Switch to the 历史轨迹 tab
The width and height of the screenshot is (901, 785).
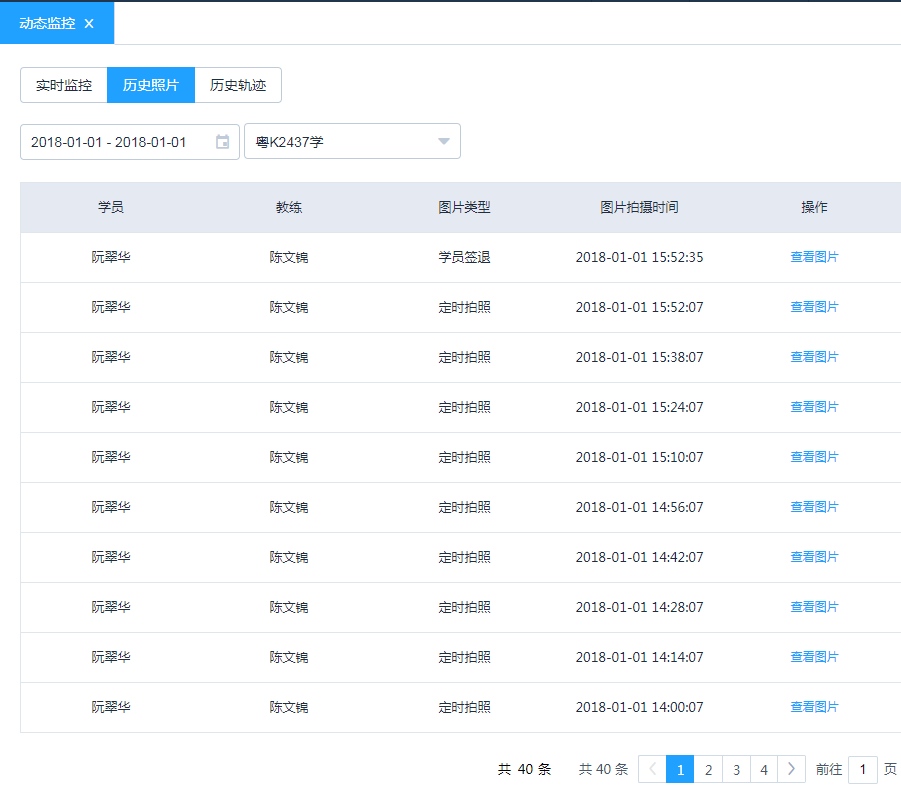(x=239, y=85)
